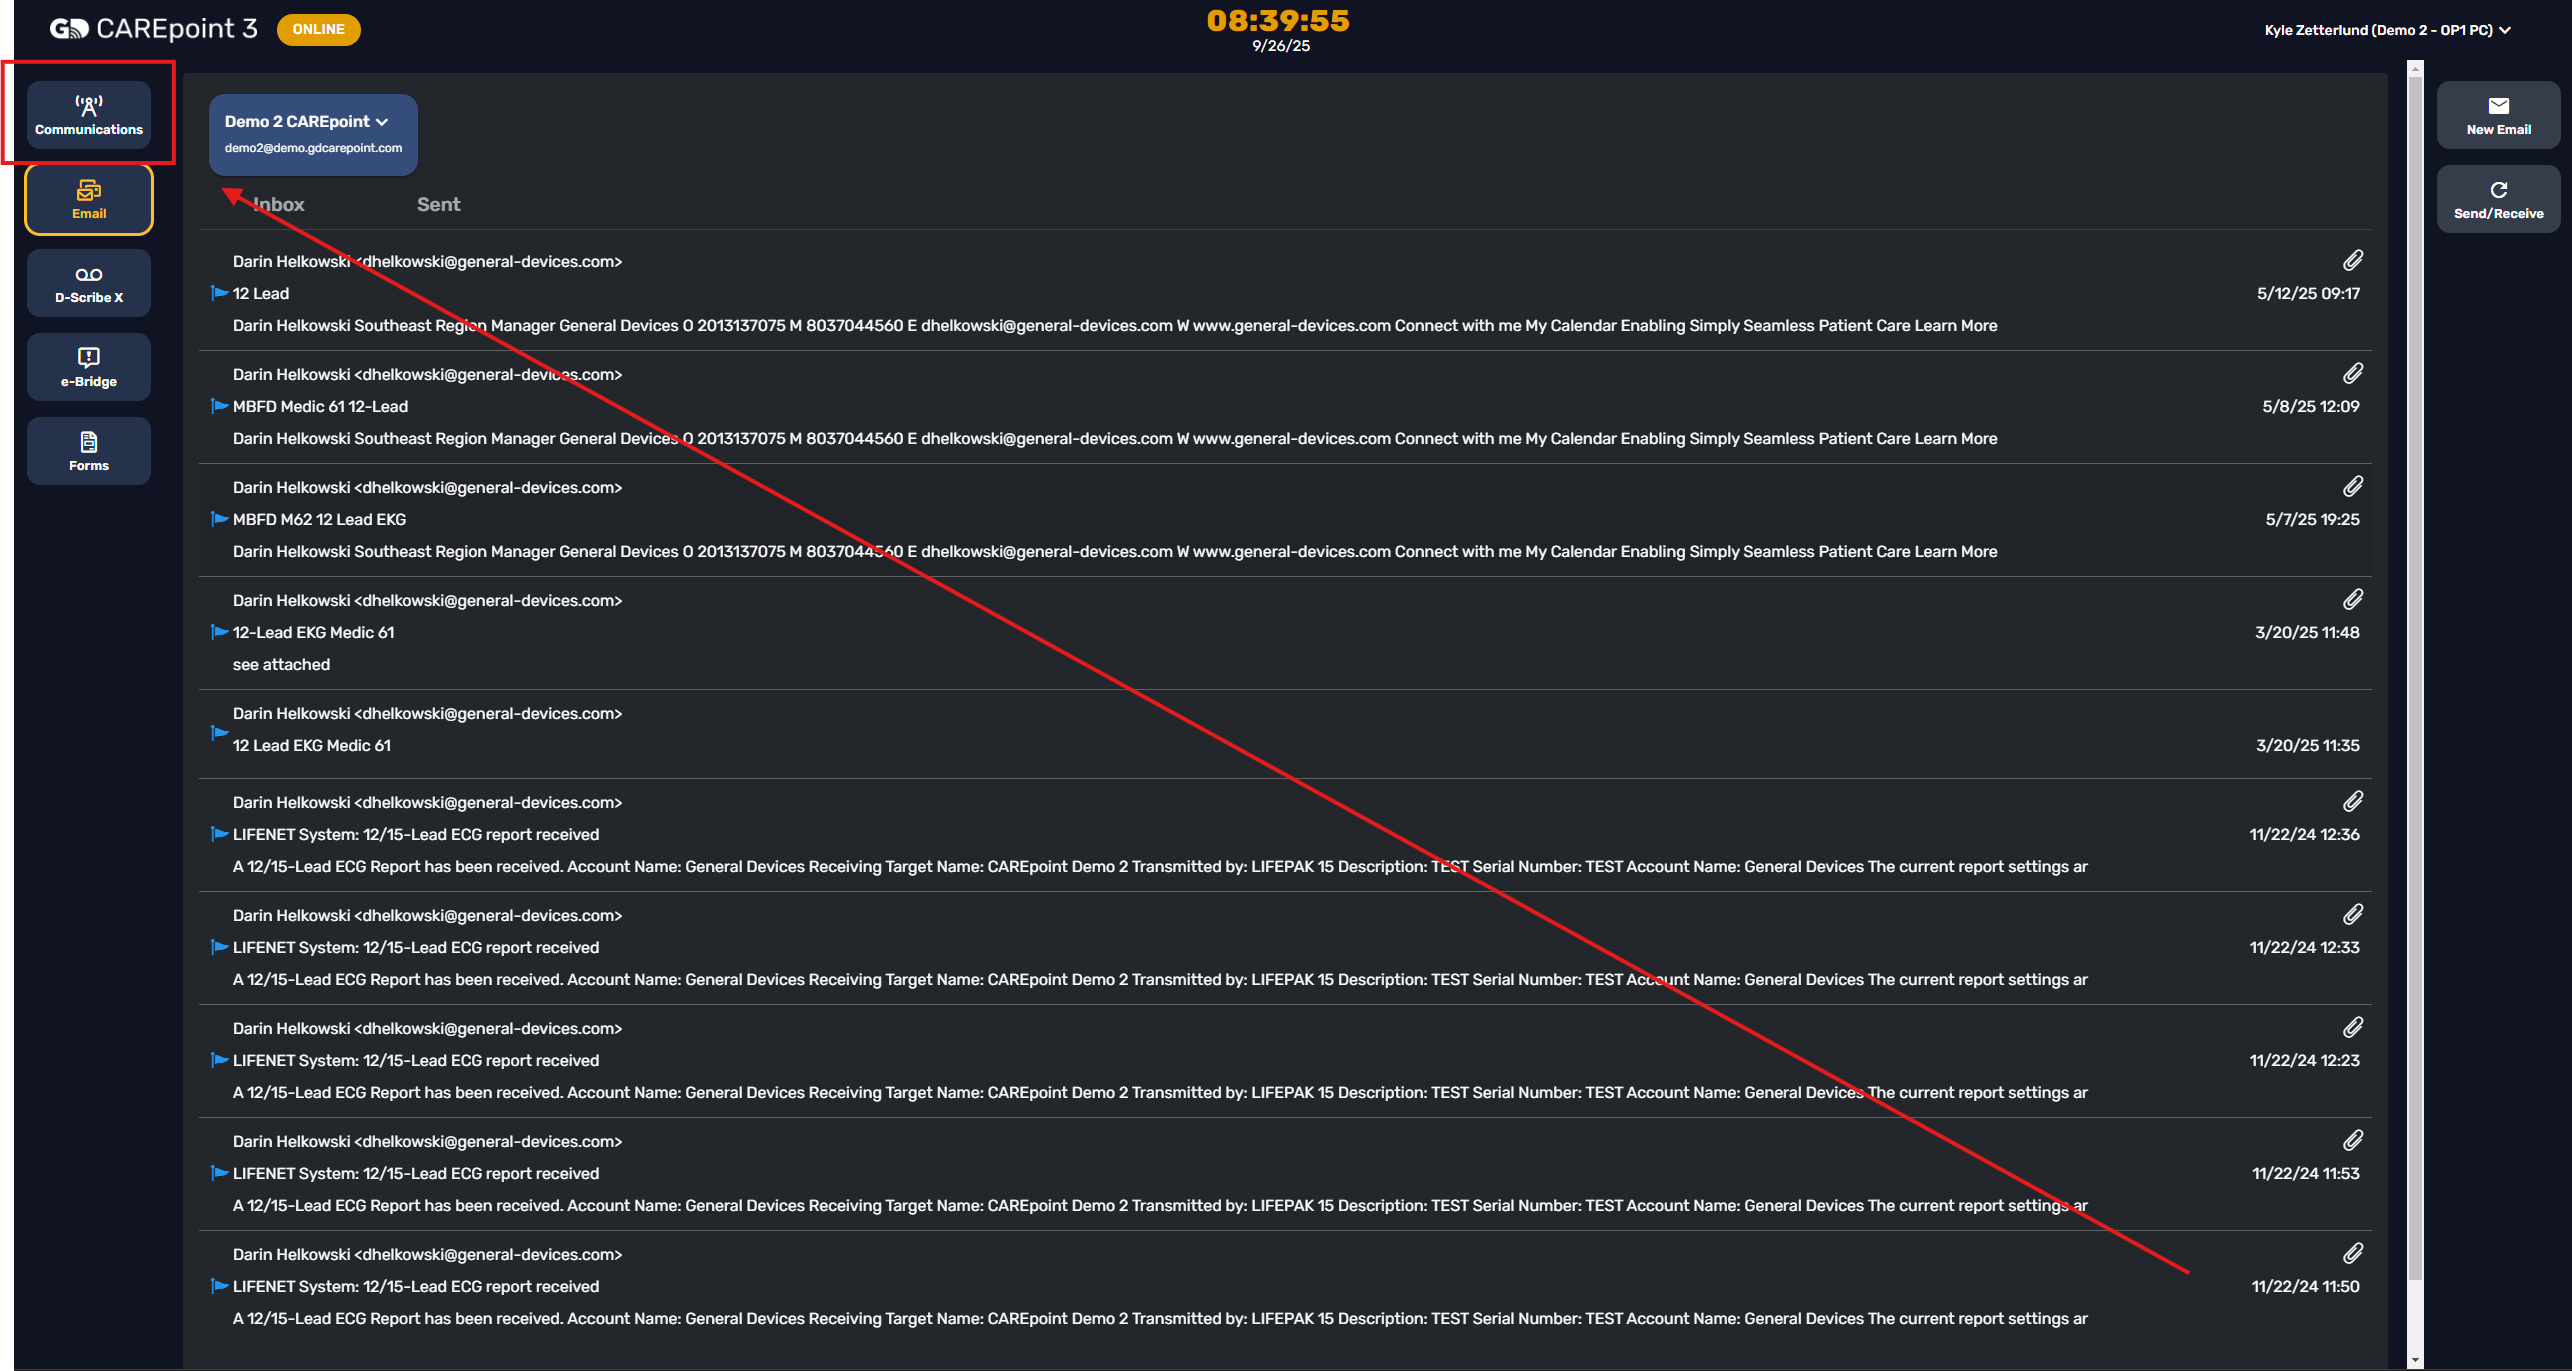
Task: Toggle the flag on the '12 Lead' email
Action: tap(220, 293)
